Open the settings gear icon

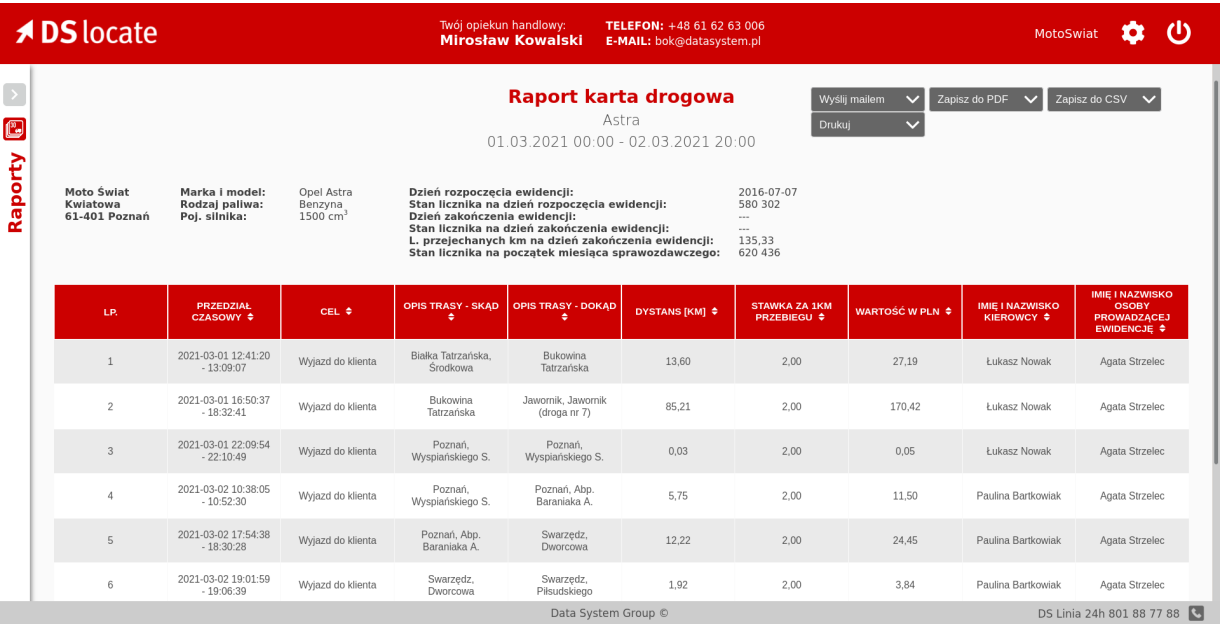1132,33
